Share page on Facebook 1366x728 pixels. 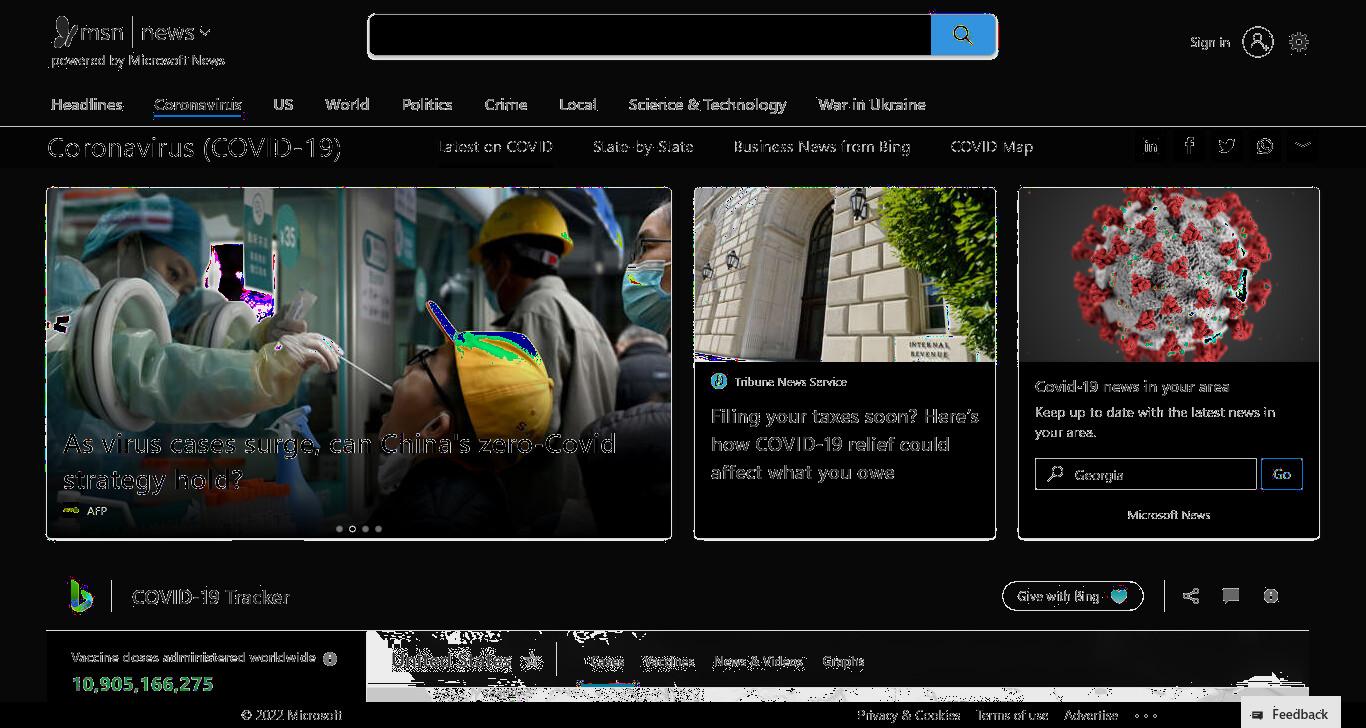click(x=1189, y=146)
